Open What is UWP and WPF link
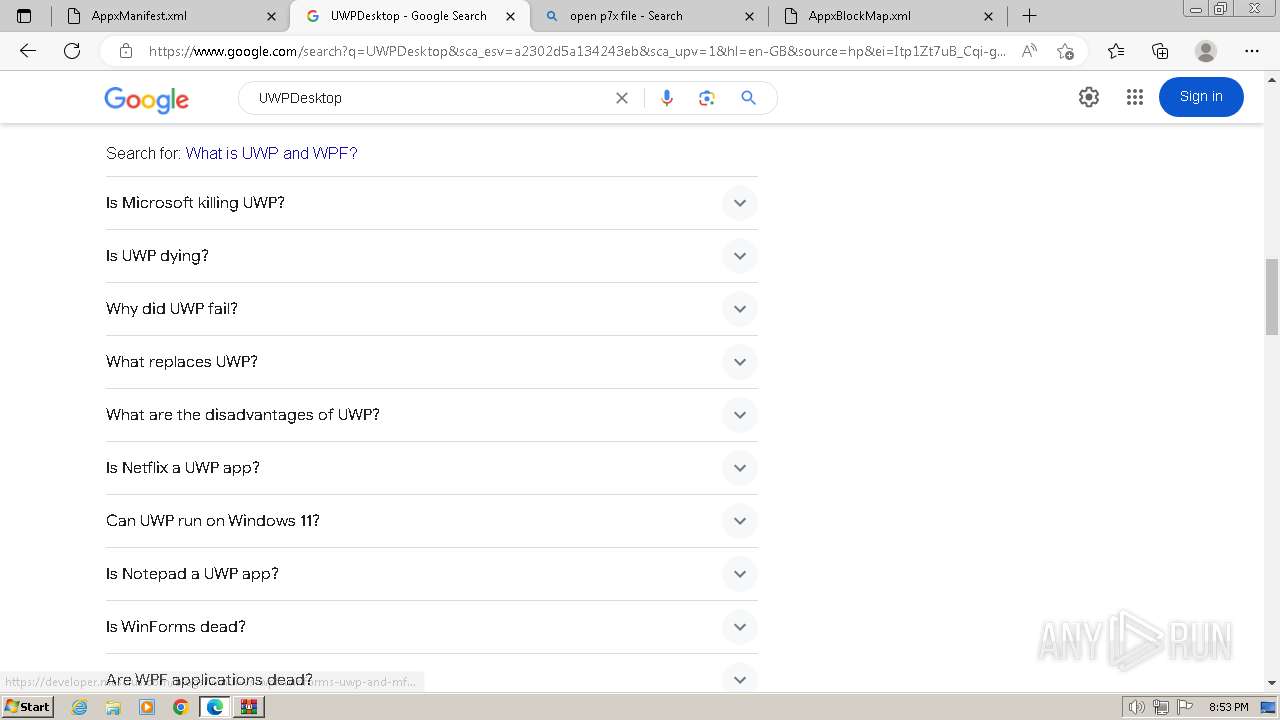 (x=271, y=153)
